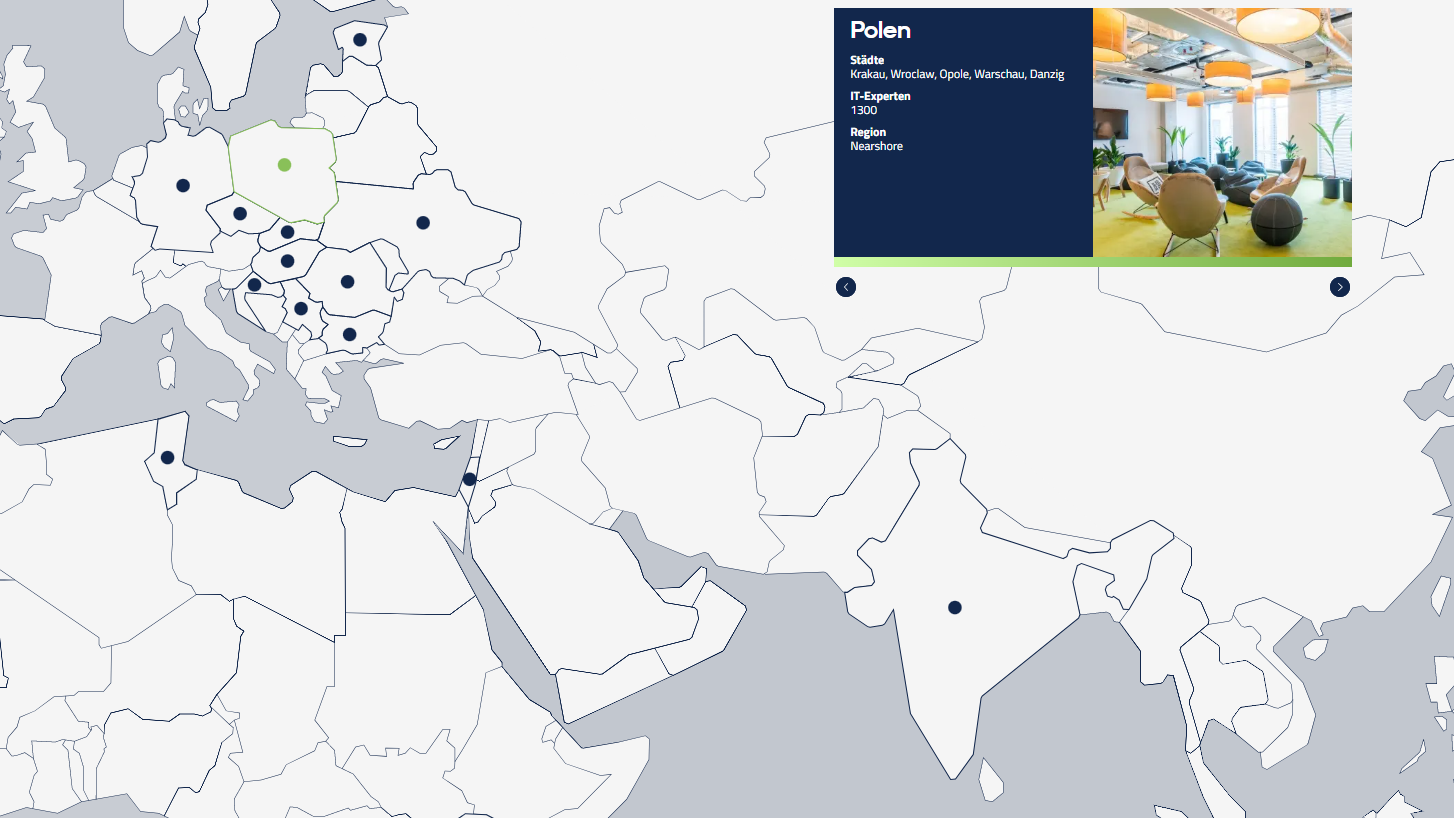The width and height of the screenshot is (1454, 818).
Task: Select the Estonia map marker
Action: pos(360,40)
